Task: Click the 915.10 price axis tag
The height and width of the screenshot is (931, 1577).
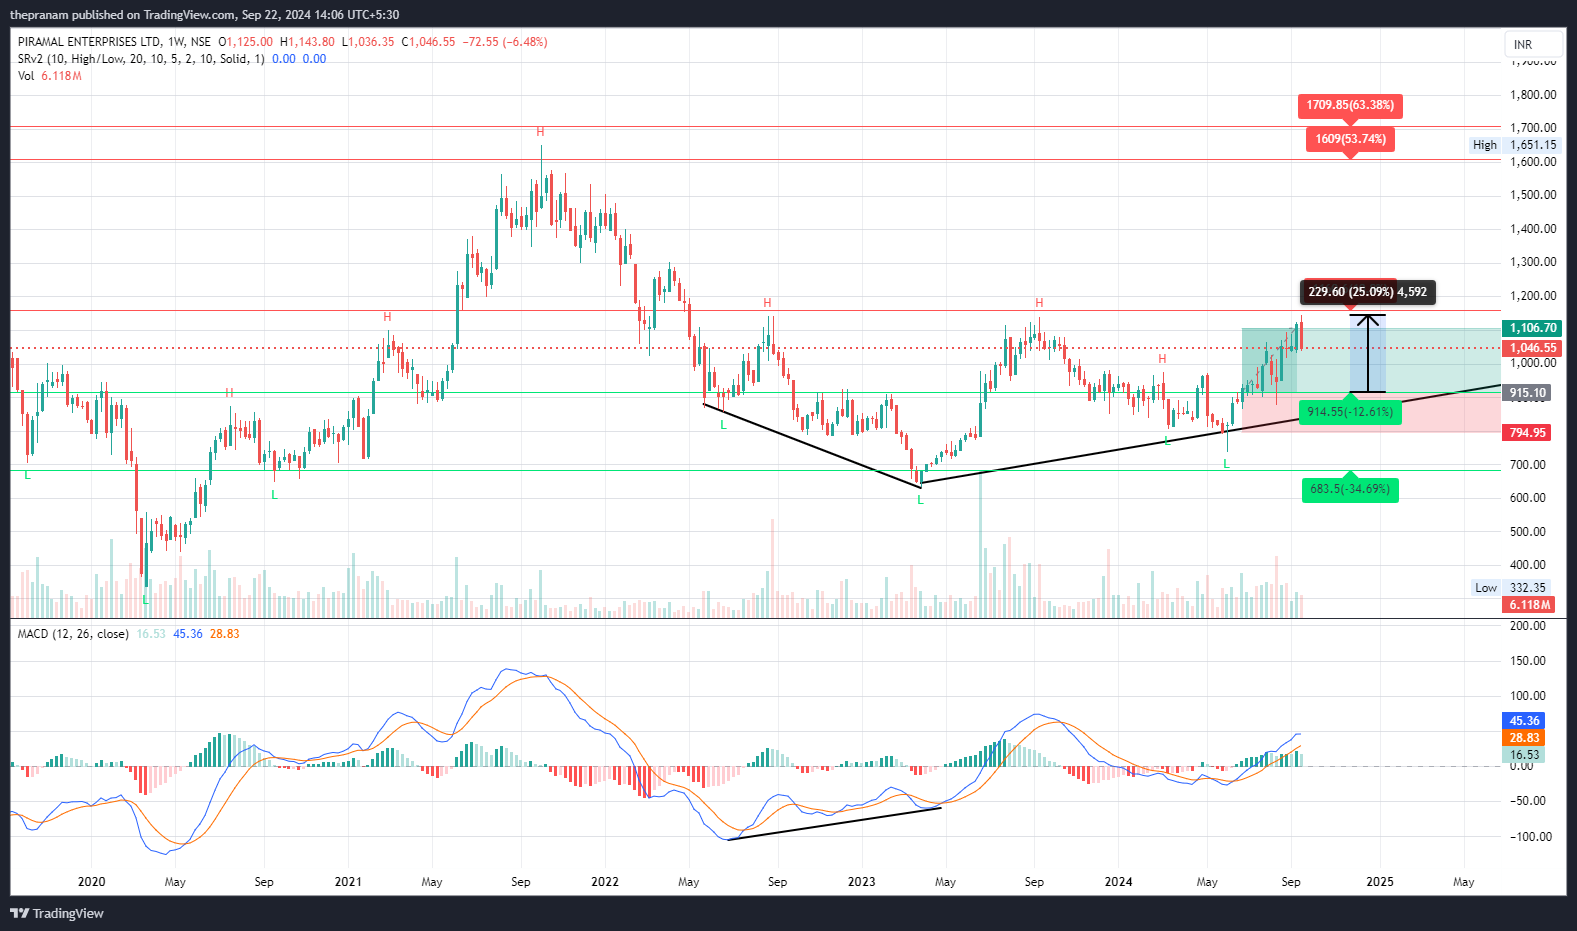Action: point(1528,393)
